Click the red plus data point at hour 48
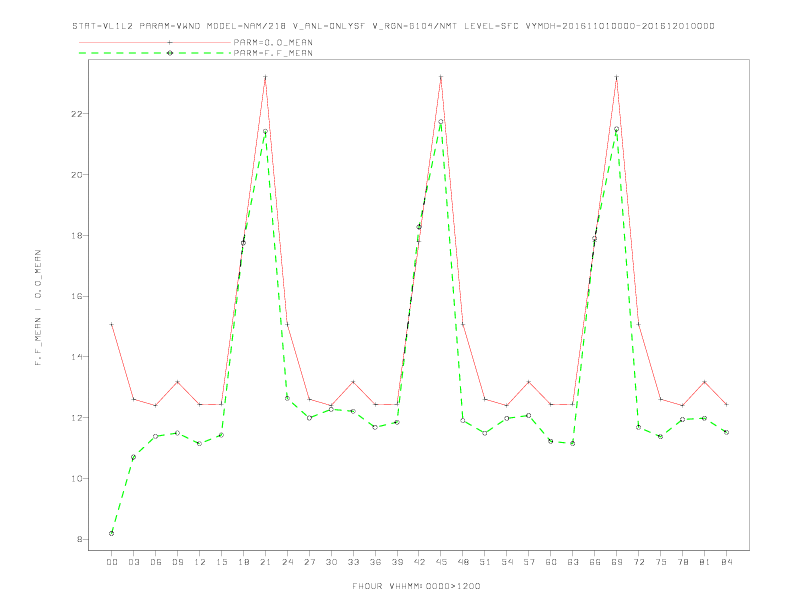 [463, 324]
